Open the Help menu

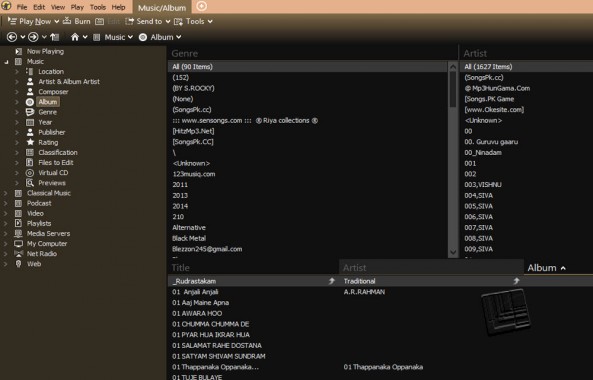[118, 7]
